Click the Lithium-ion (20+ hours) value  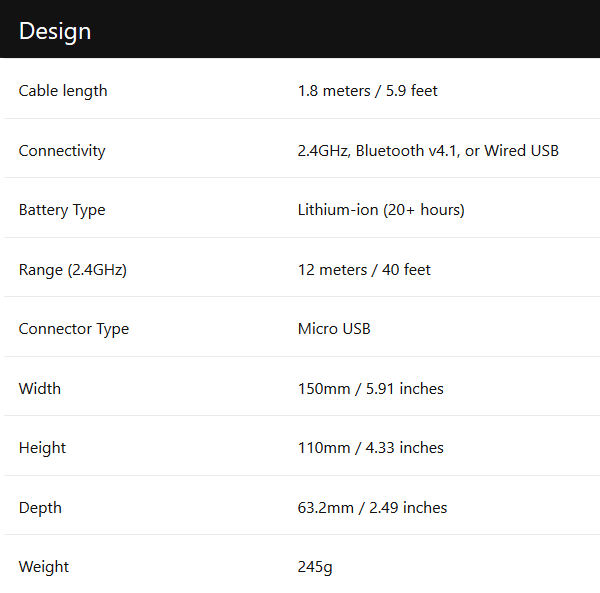pos(381,210)
